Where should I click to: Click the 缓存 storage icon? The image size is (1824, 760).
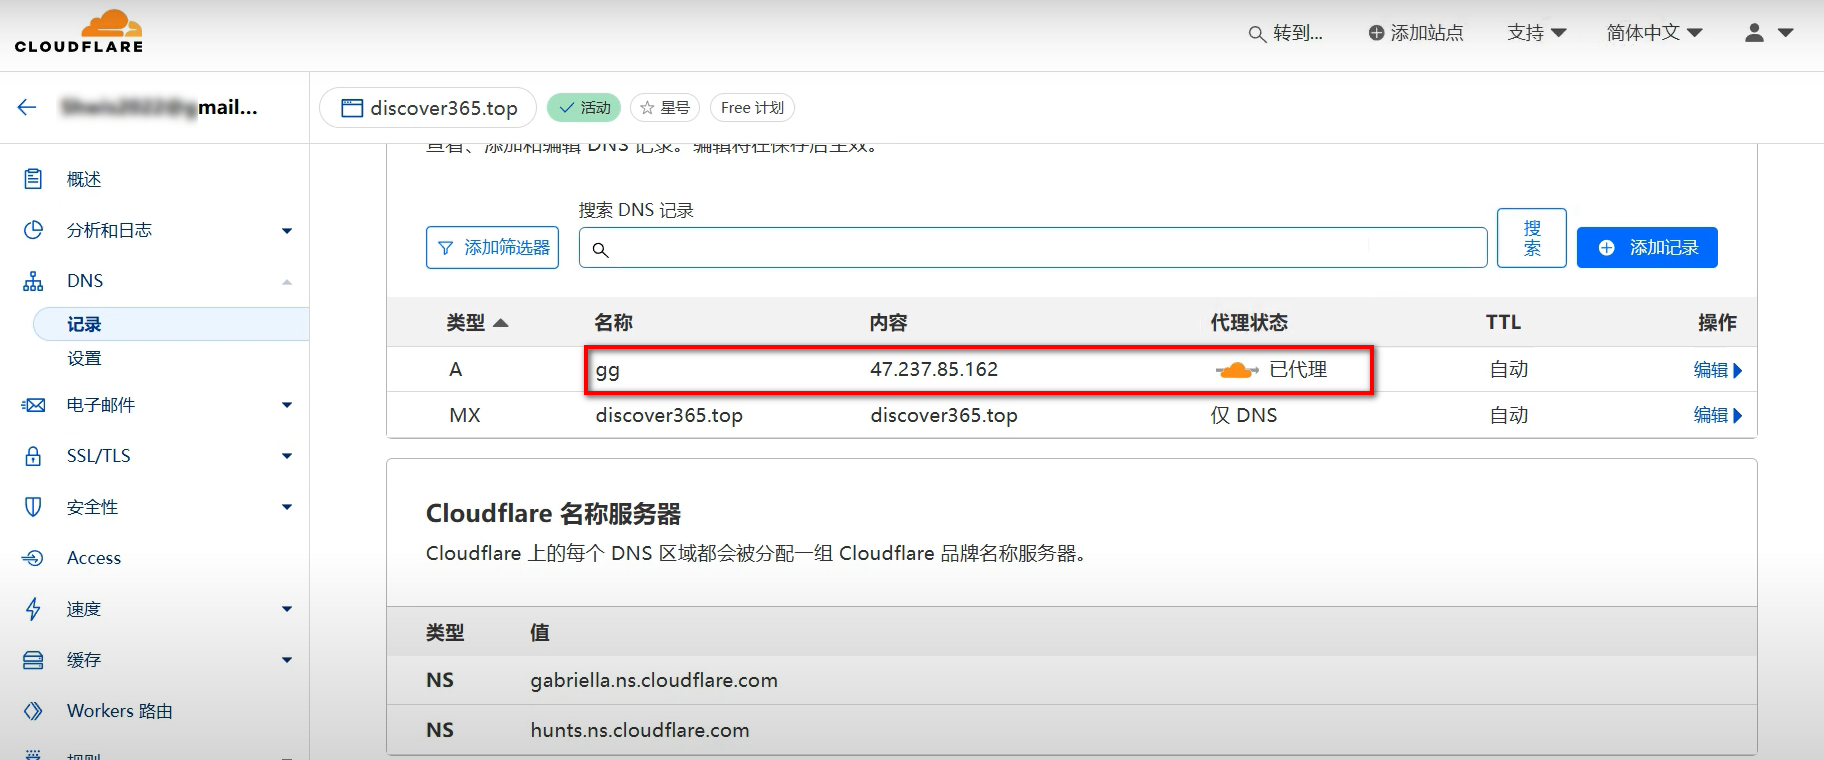click(x=33, y=660)
